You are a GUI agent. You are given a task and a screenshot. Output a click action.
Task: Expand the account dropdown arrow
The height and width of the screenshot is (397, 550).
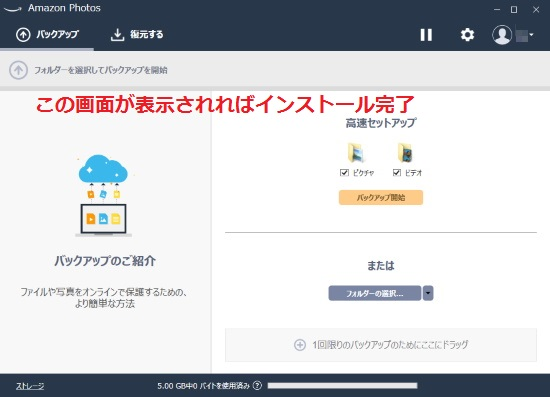click(x=531, y=35)
